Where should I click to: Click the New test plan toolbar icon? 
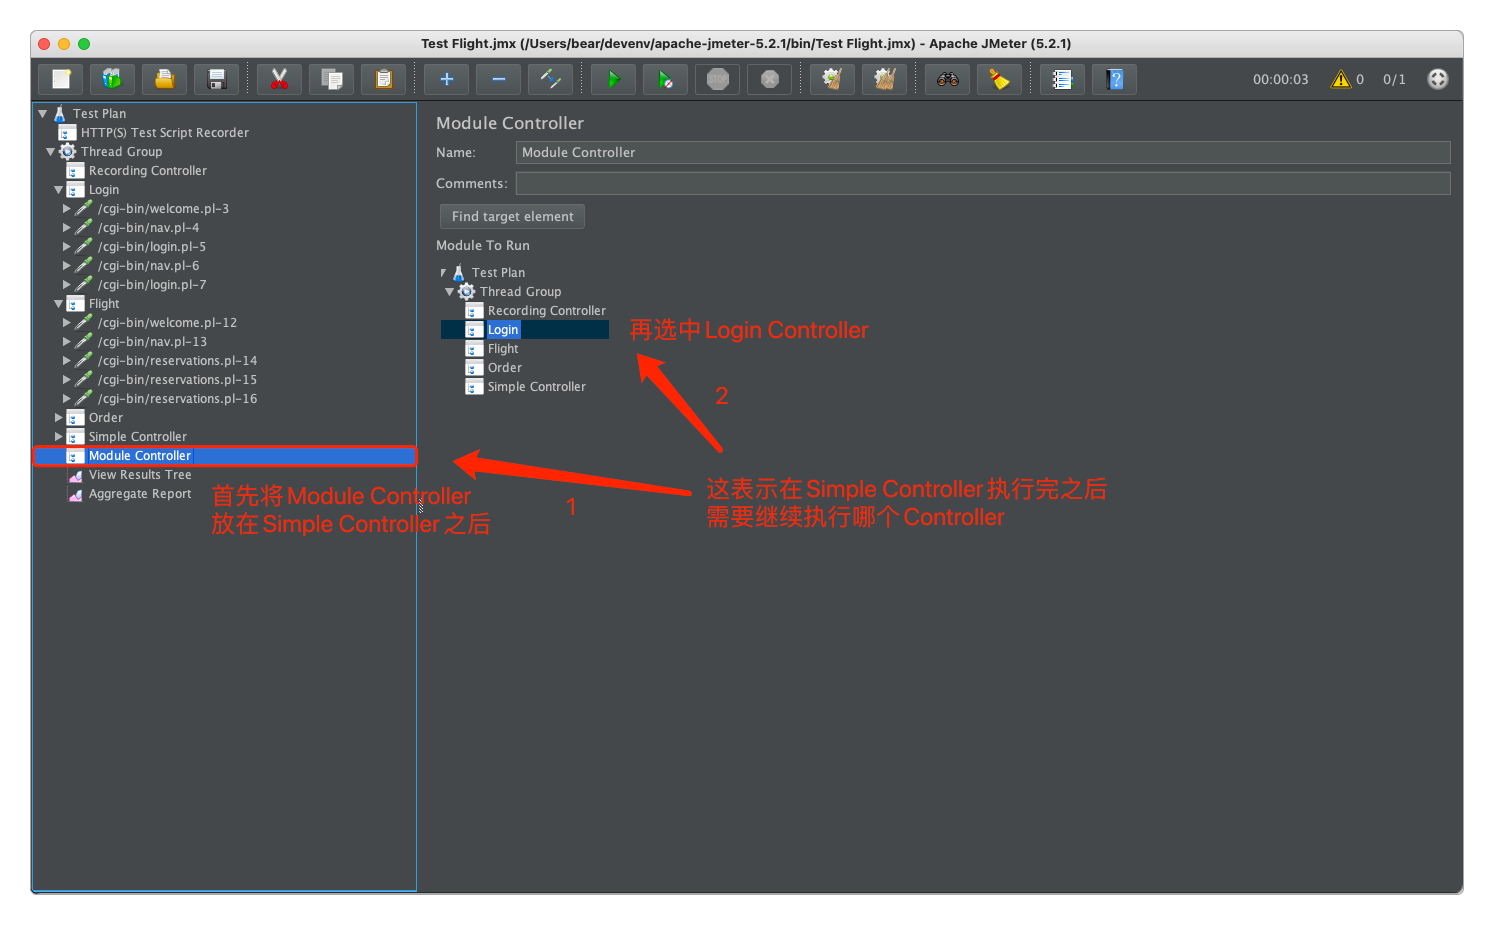61,79
